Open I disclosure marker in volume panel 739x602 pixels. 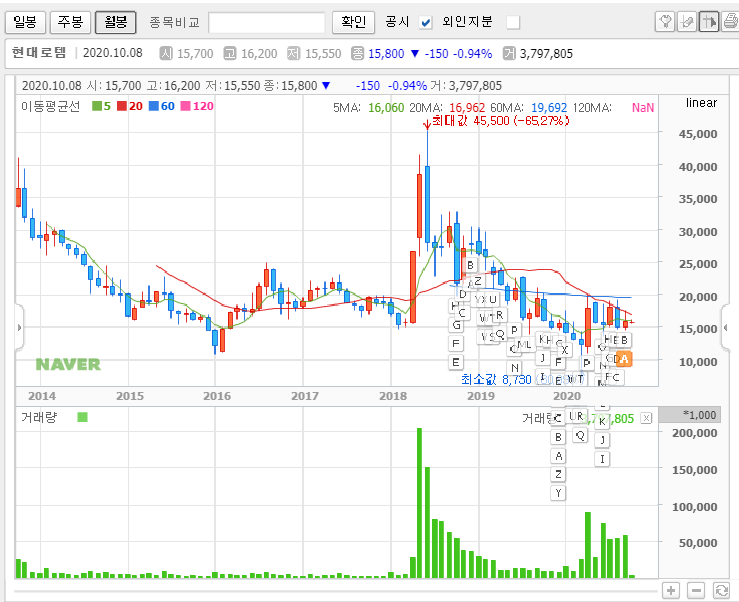pos(602,459)
